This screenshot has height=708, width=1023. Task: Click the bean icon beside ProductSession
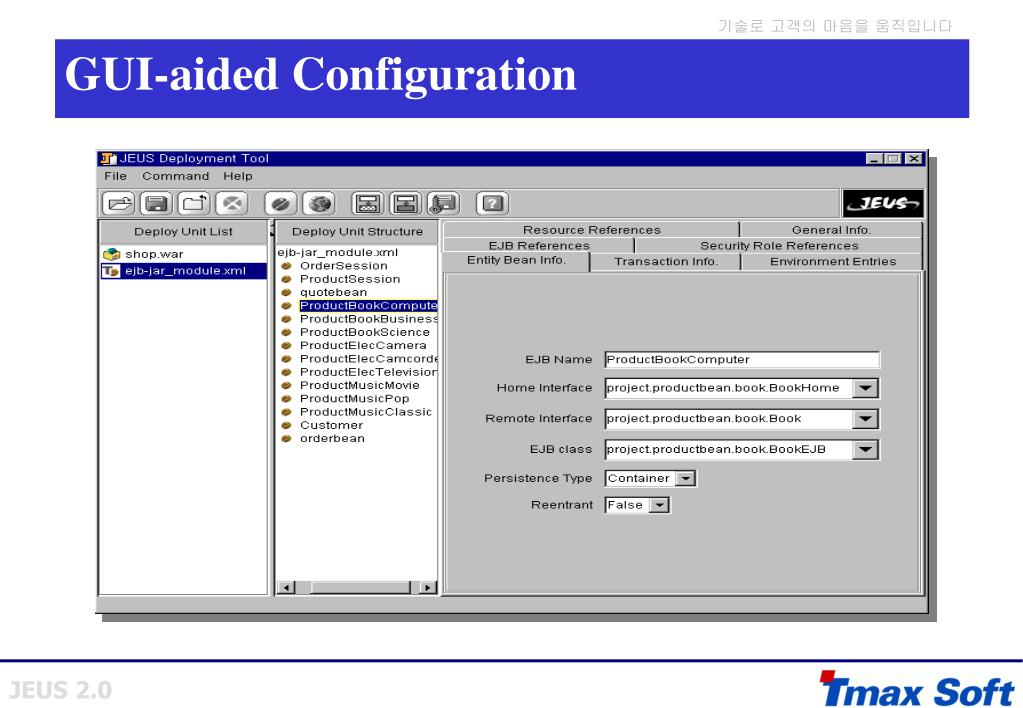click(x=286, y=279)
